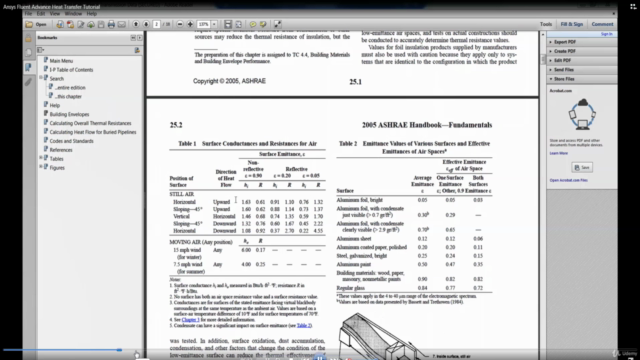Open the Building Envelopes bookmark
Screen dimensions: 640x360
click(x=69, y=114)
